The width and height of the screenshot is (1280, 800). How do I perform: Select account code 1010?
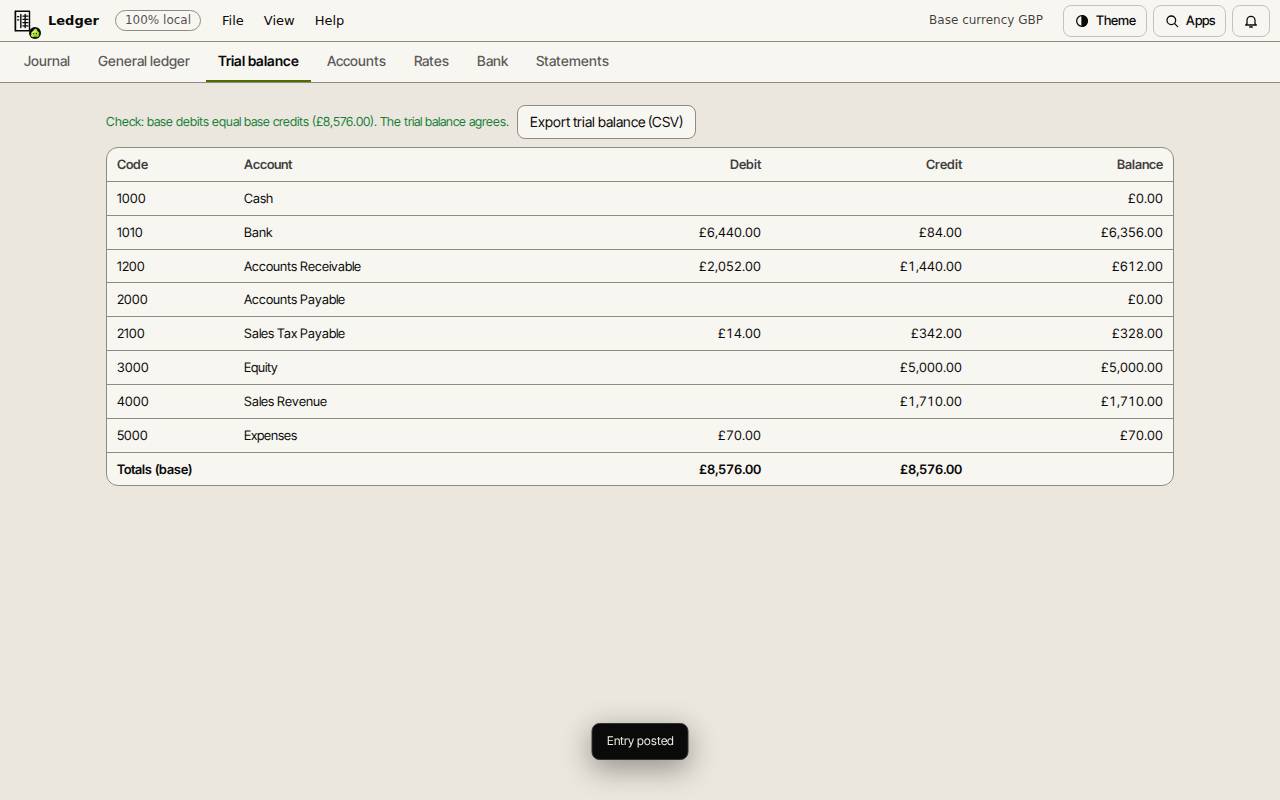pos(130,232)
